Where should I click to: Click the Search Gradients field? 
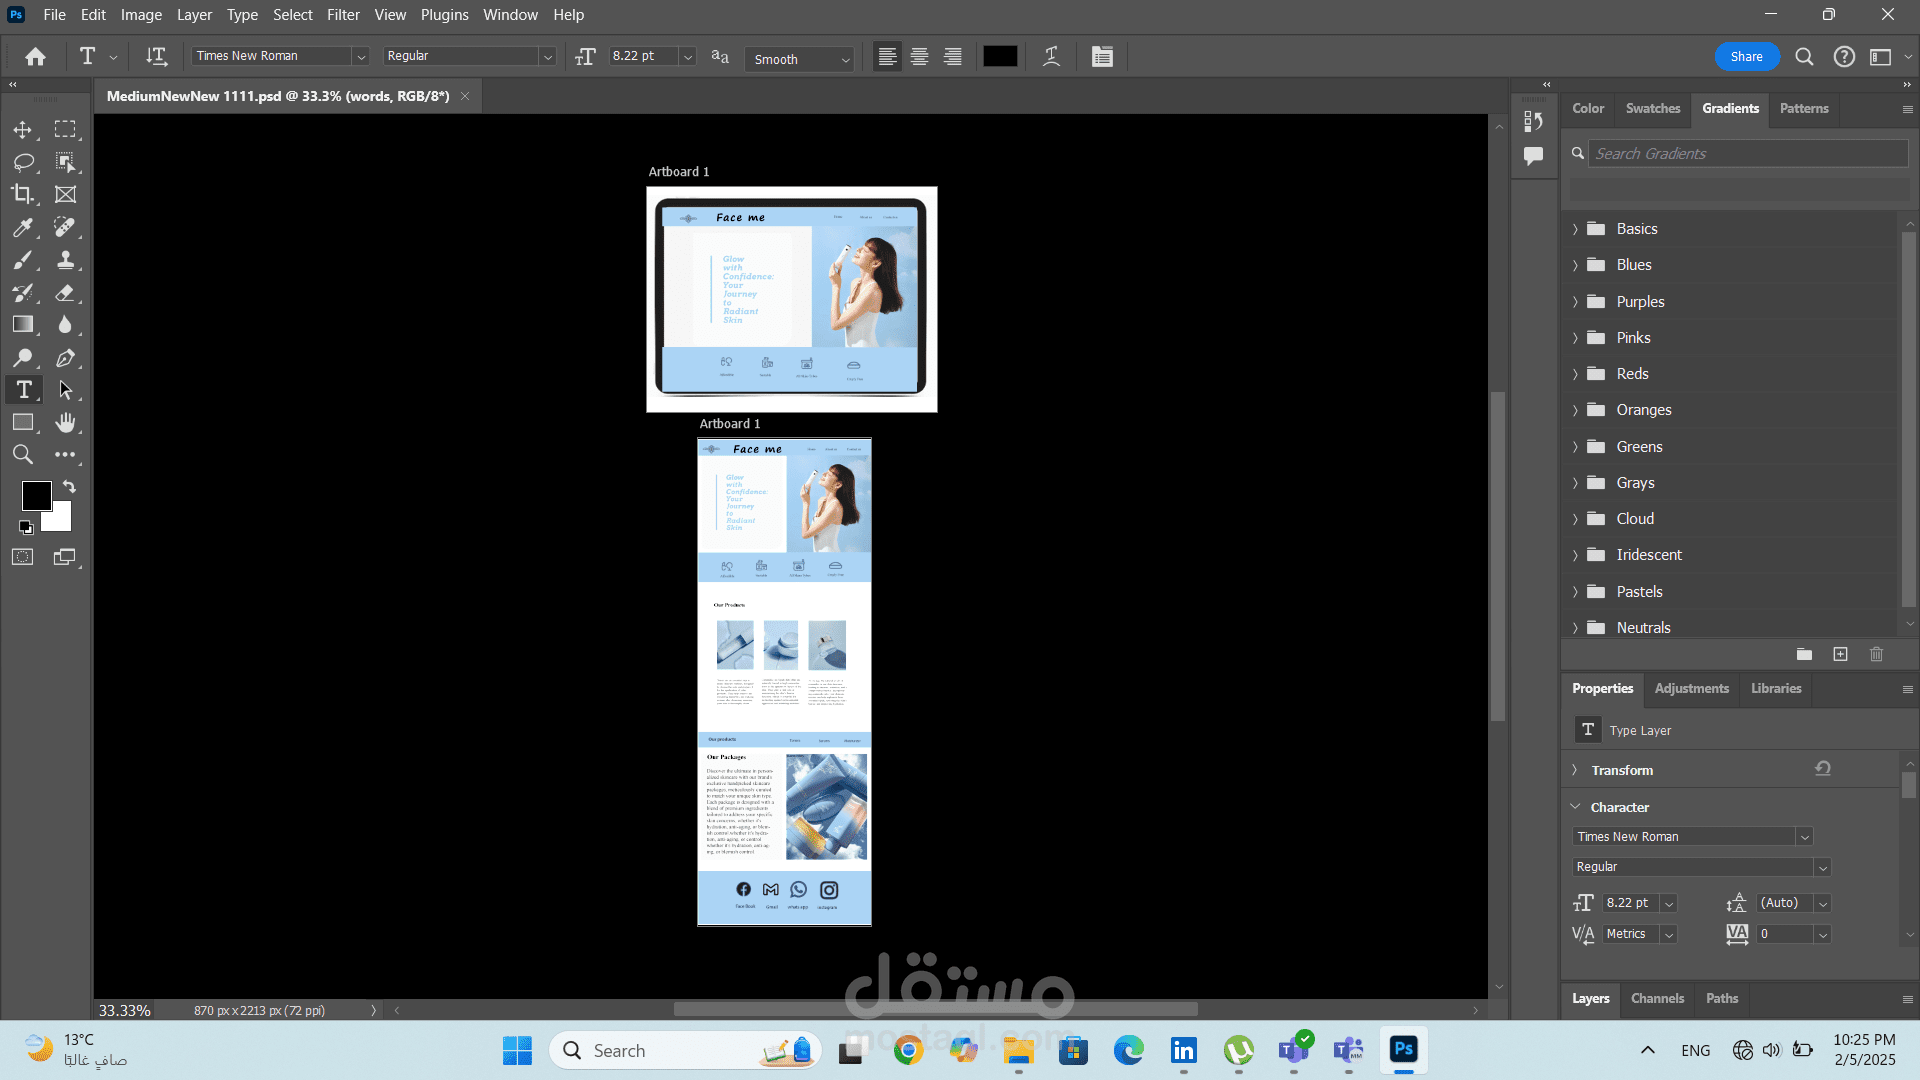pyautogui.click(x=1746, y=153)
